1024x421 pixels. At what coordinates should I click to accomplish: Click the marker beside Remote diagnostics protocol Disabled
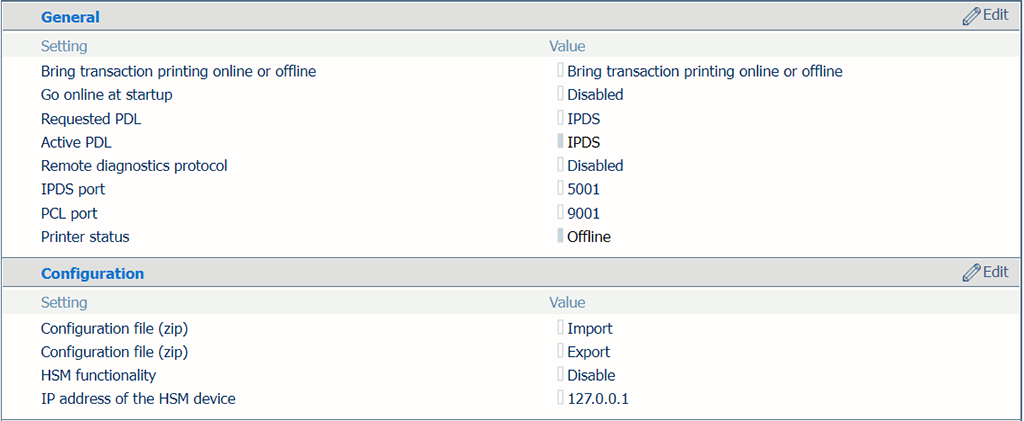tap(560, 165)
